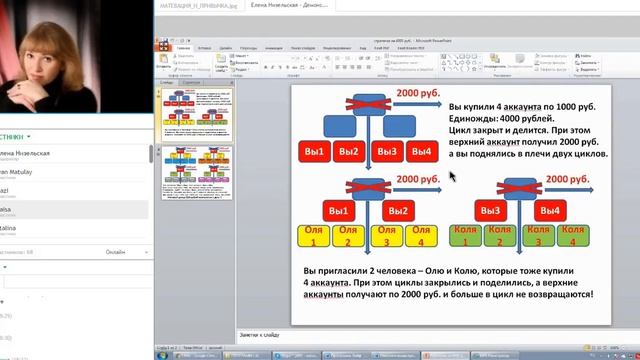Click the Find (Найти) button
This screenshot has width=640, height=360.
[583, 56]
